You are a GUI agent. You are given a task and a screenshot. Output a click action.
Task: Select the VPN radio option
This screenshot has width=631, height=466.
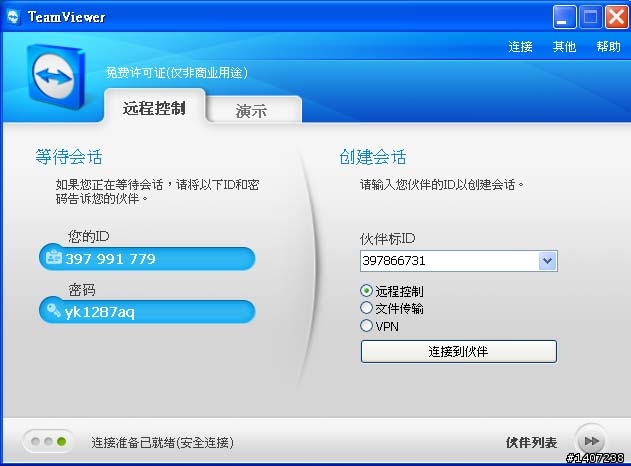pos(366,325)
